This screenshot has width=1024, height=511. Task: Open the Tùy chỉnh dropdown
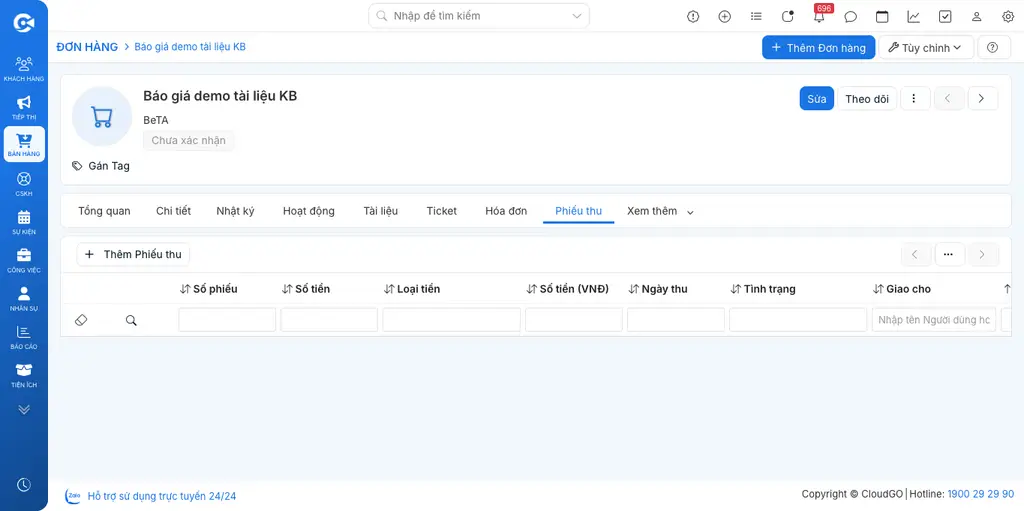point(926,47)
